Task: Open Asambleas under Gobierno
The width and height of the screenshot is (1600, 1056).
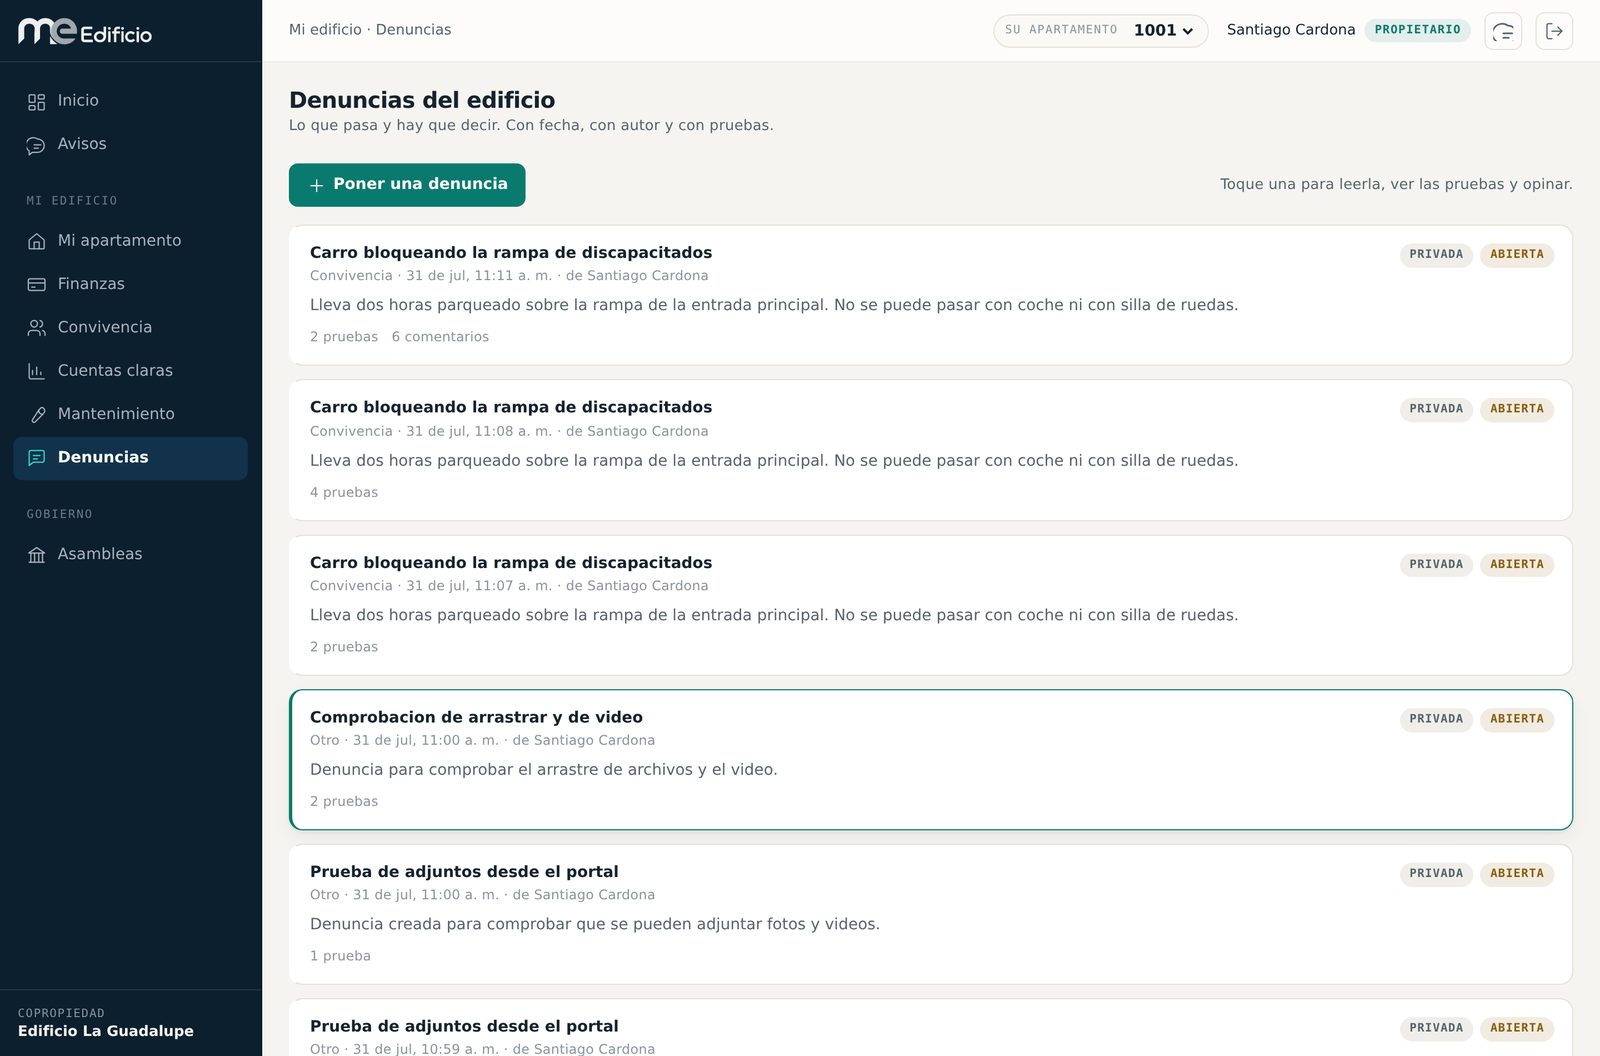Action: pos(131,554)
